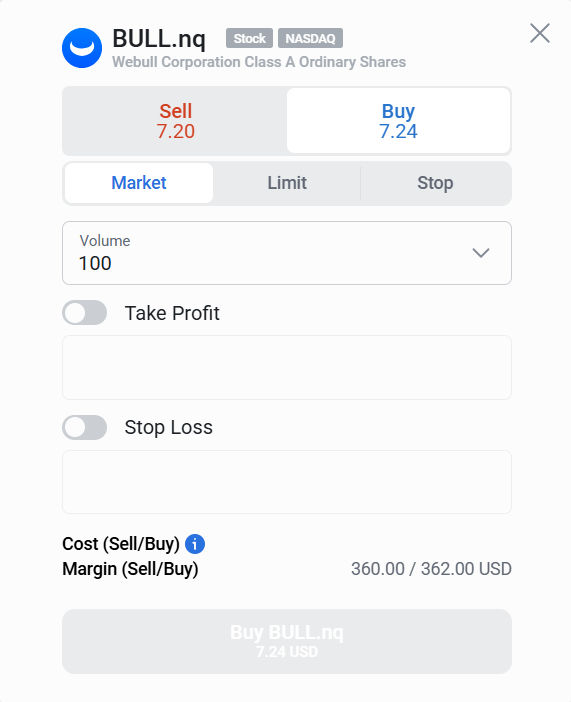
Task: Click the Buy BULL.nq submit button
Action: (x=287, y=641)
